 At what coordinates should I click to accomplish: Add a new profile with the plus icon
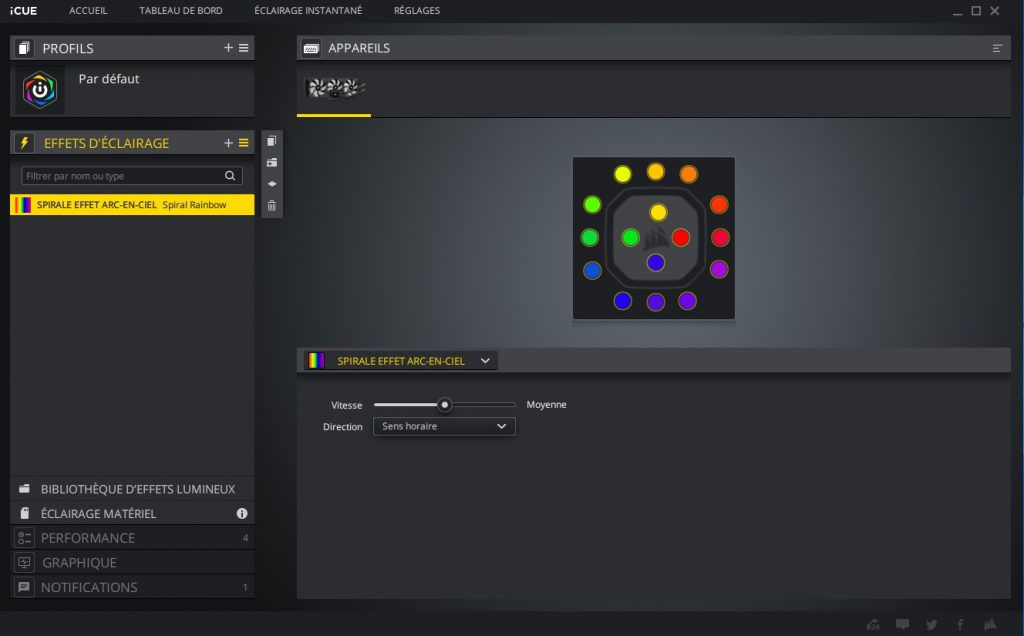[x=228, y=48]
